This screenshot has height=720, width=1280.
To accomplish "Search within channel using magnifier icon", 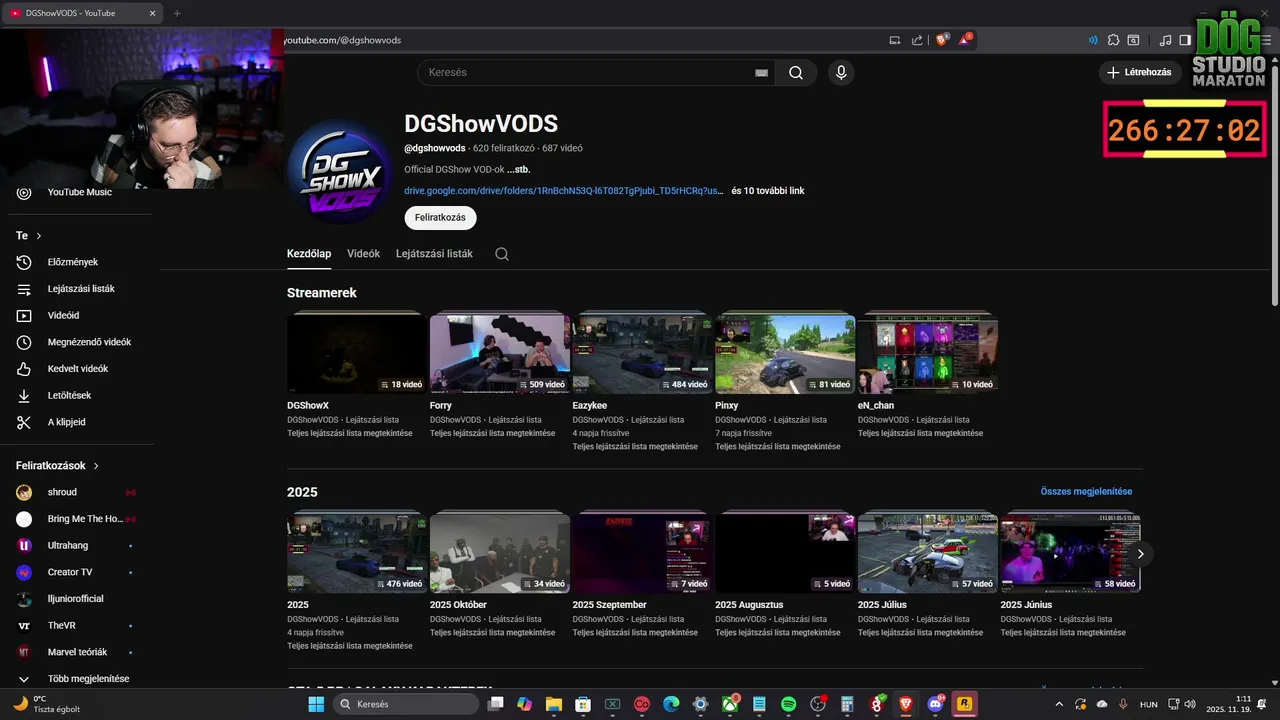I will coord(502,254).
